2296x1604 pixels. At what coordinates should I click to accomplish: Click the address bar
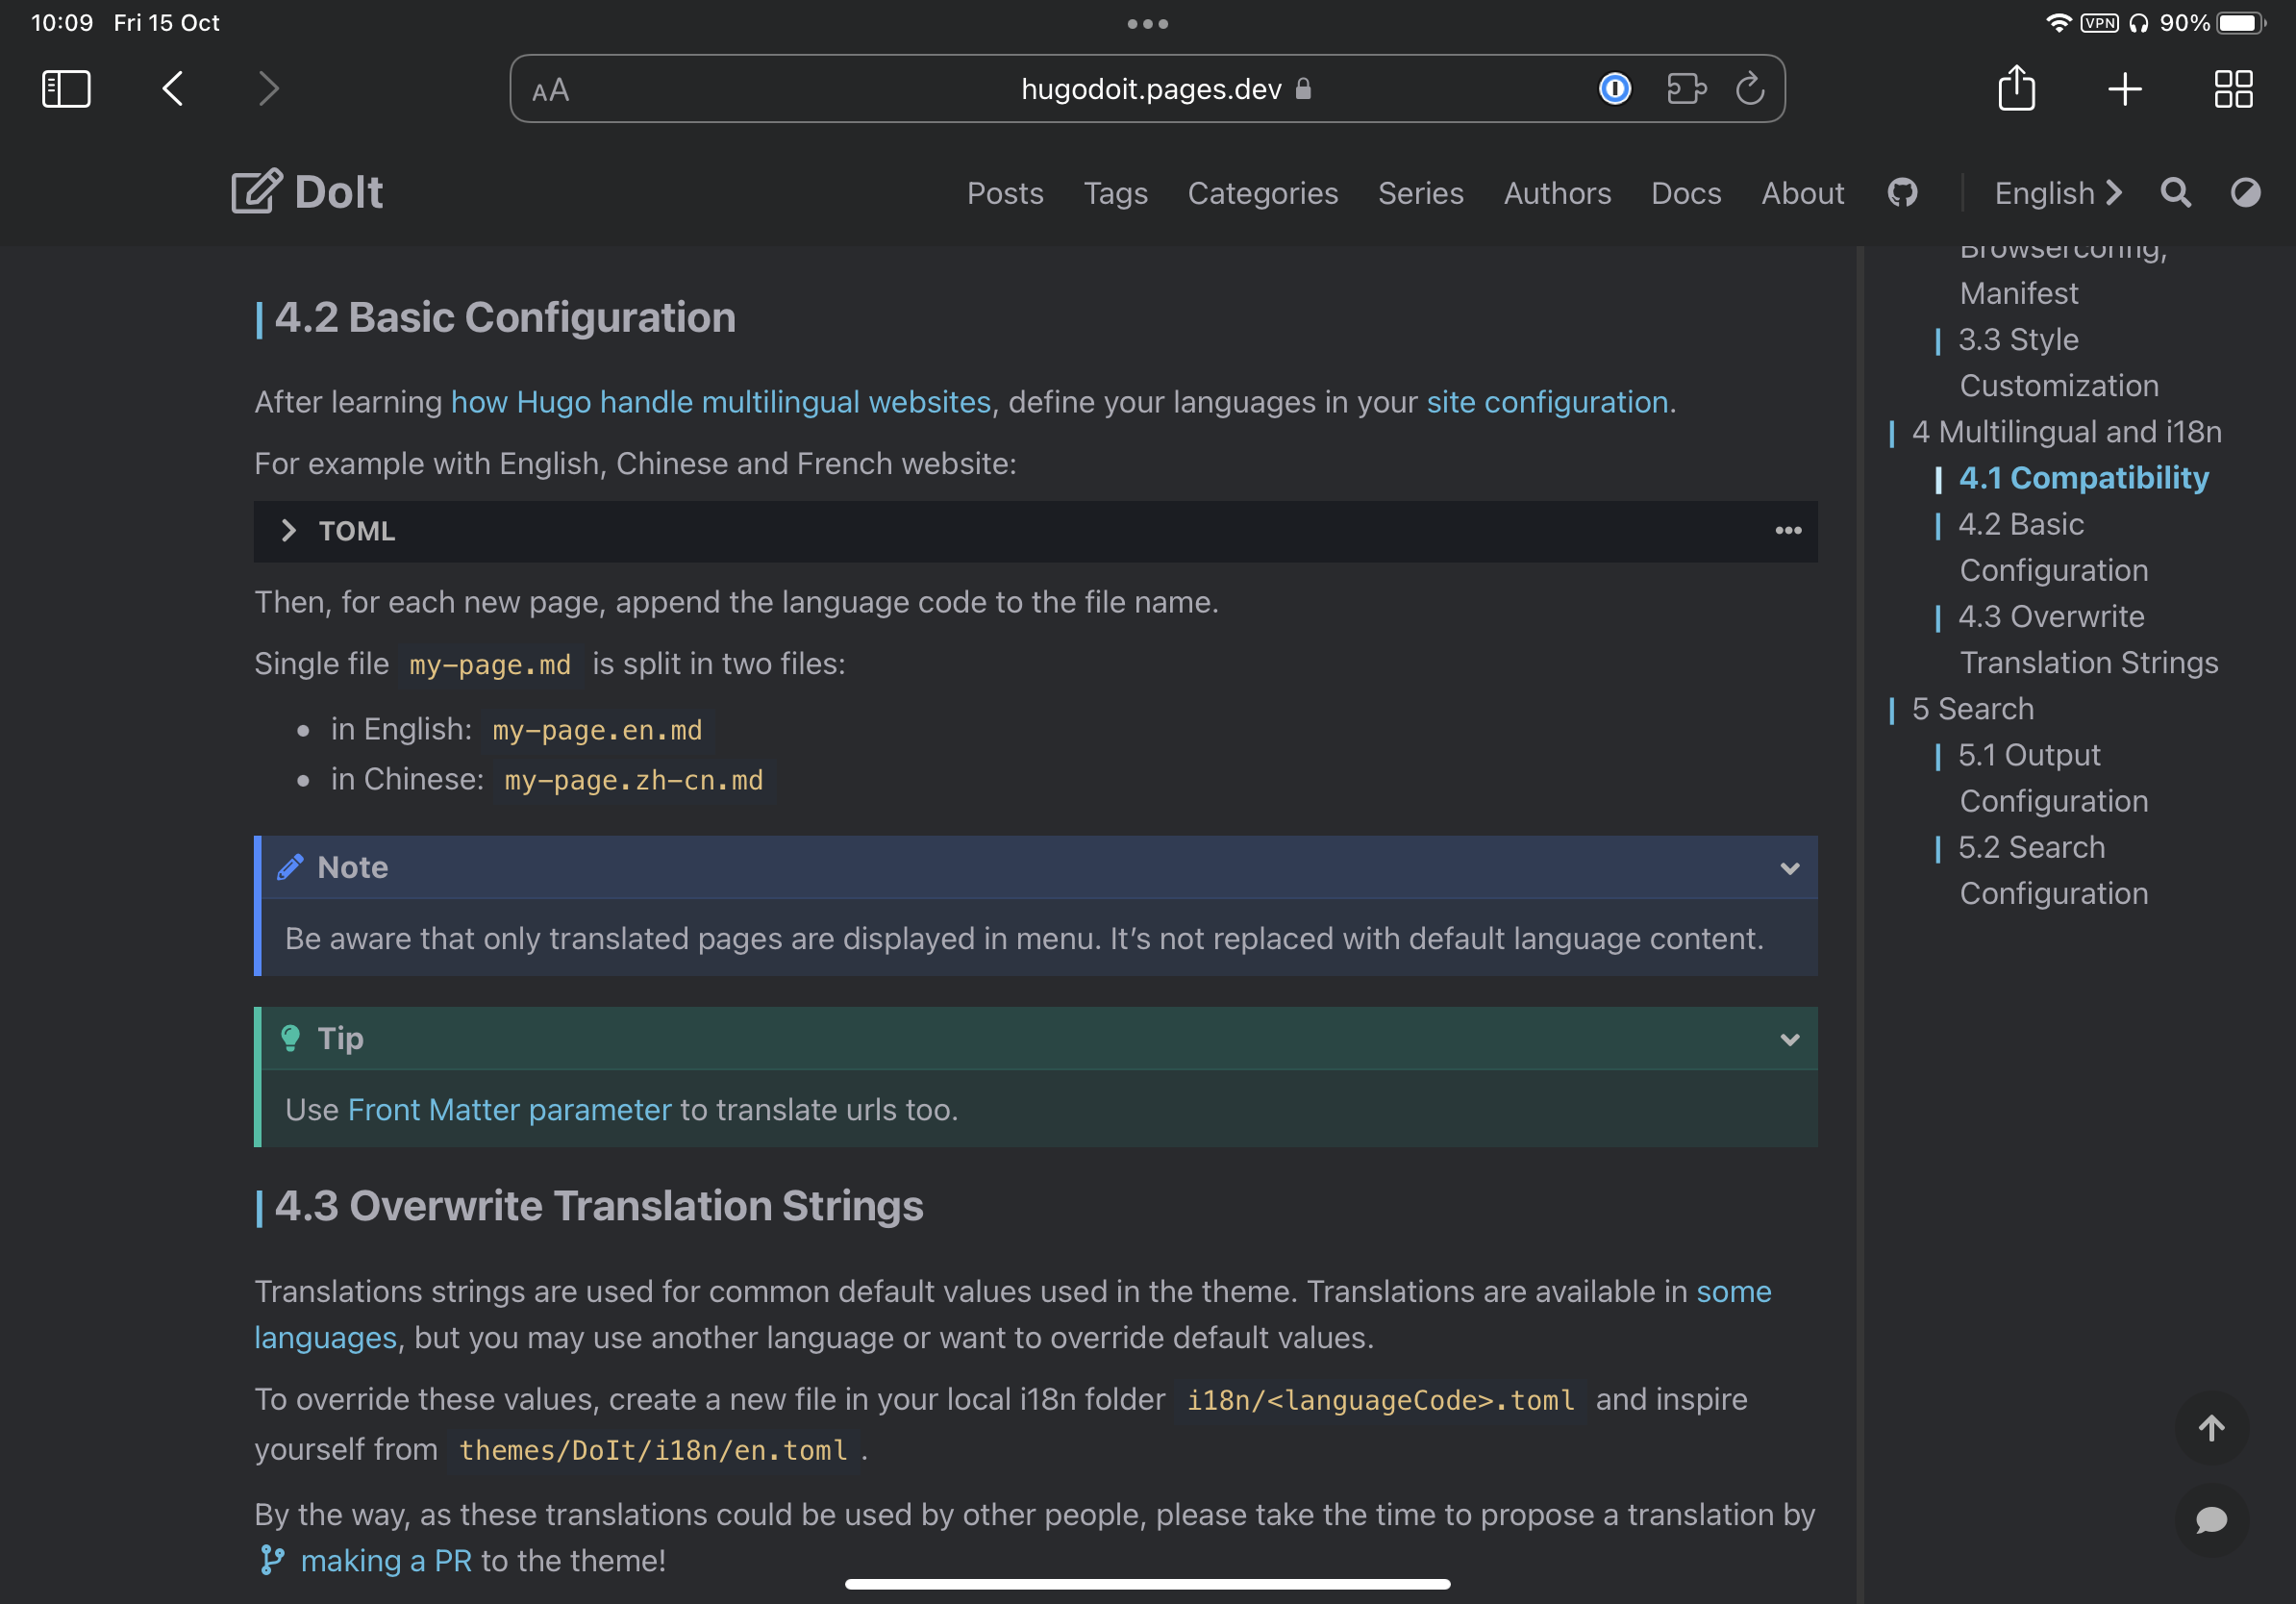coord(1148,88)
